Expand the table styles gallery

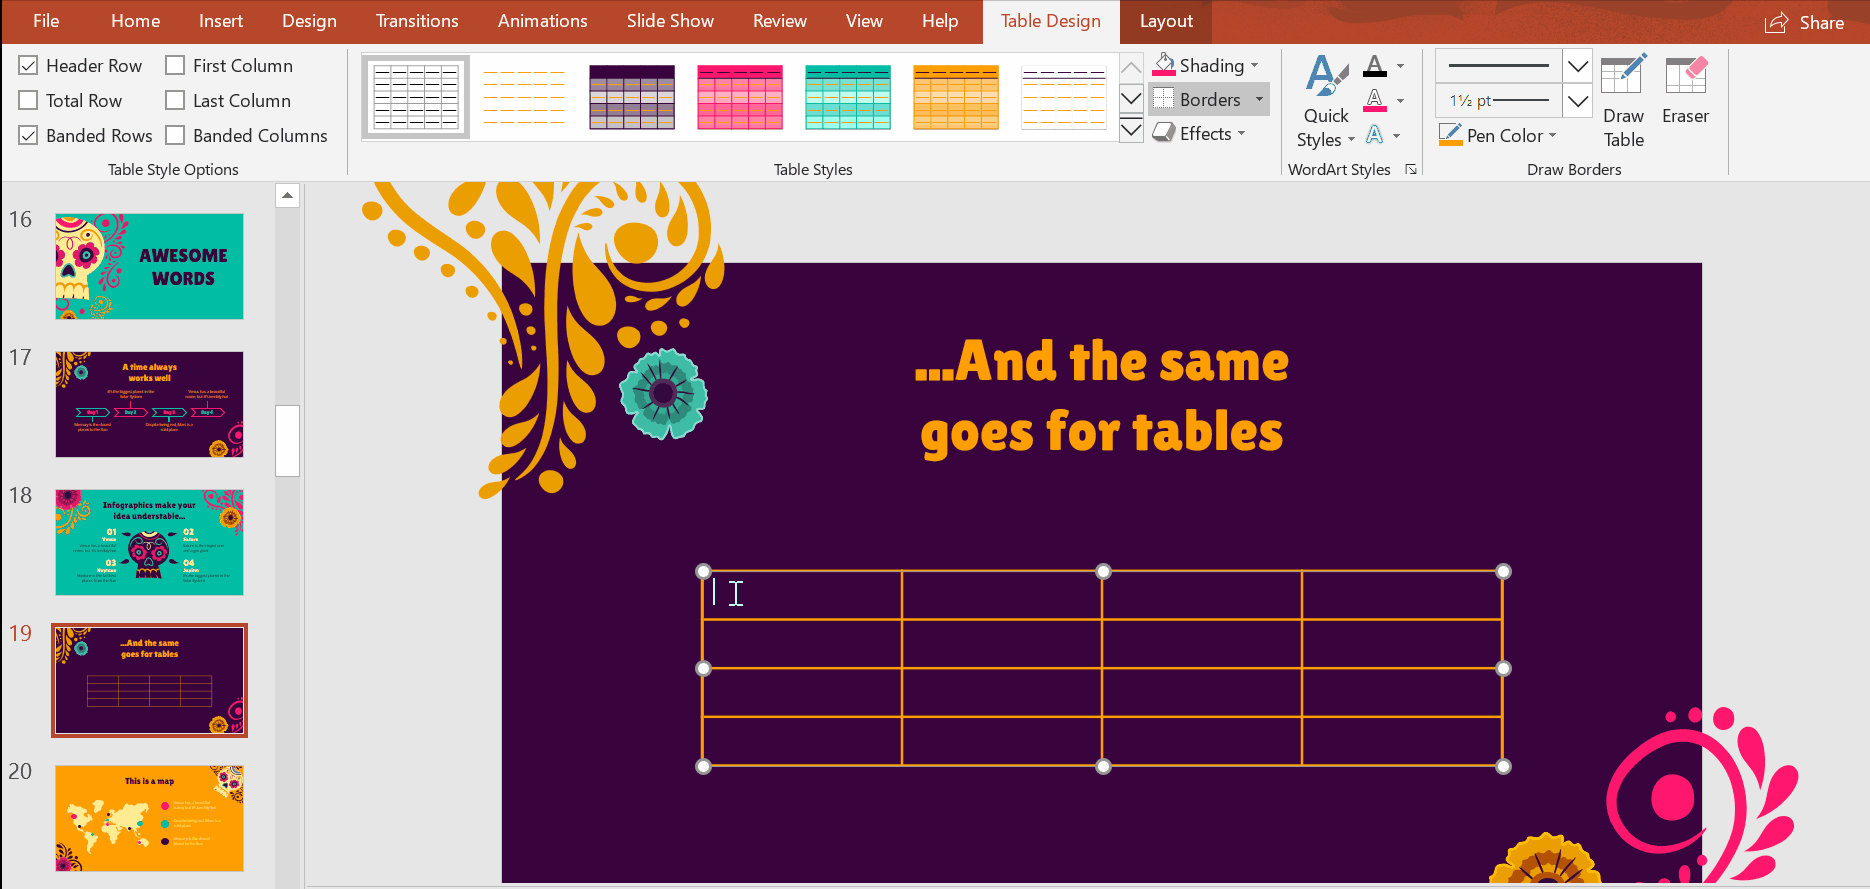click(1131, 130)
